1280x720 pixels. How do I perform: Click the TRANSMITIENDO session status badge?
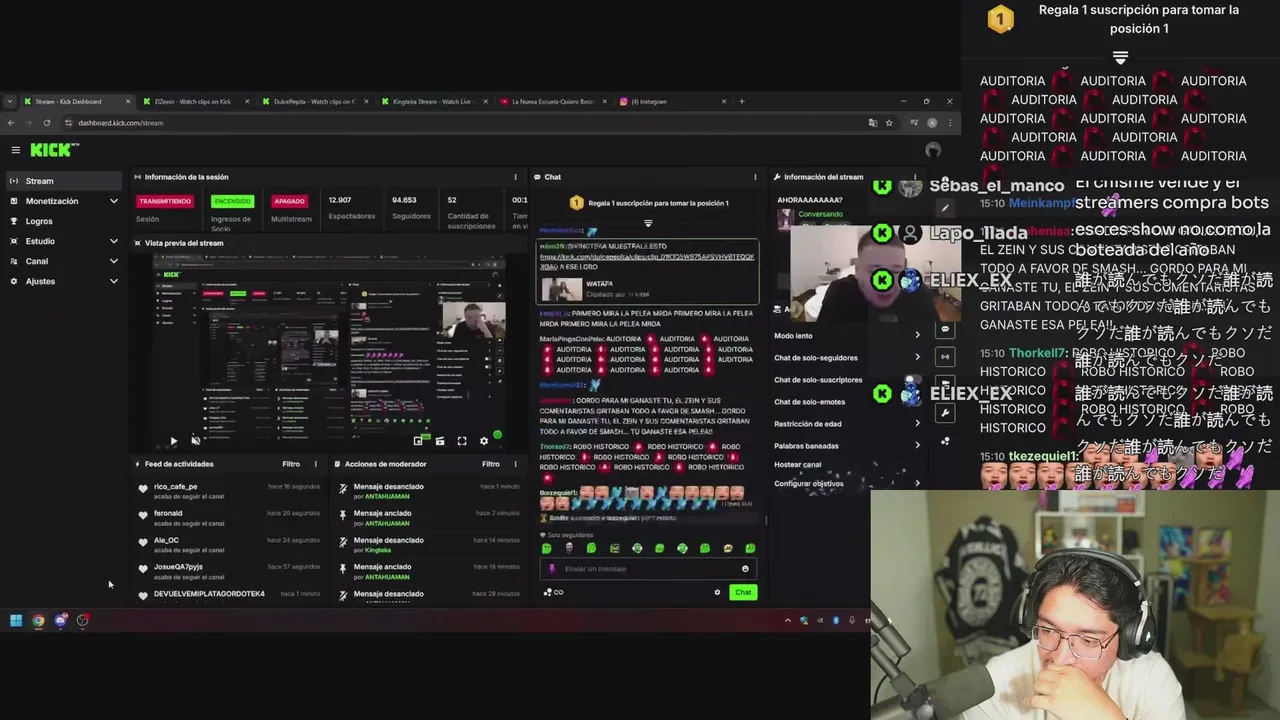165,201
